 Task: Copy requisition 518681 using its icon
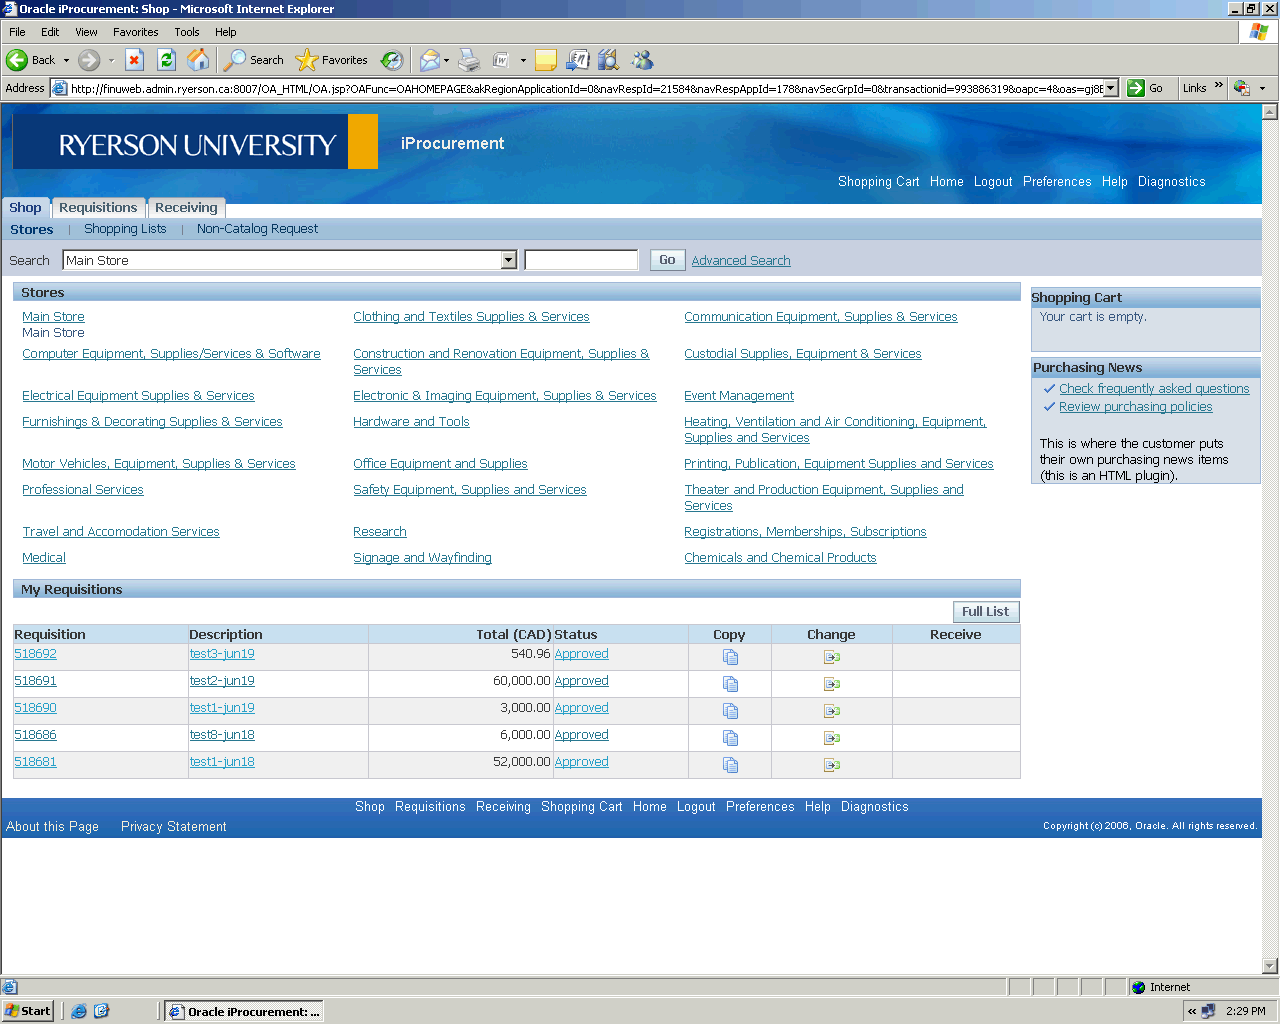[x=730, y=765]
